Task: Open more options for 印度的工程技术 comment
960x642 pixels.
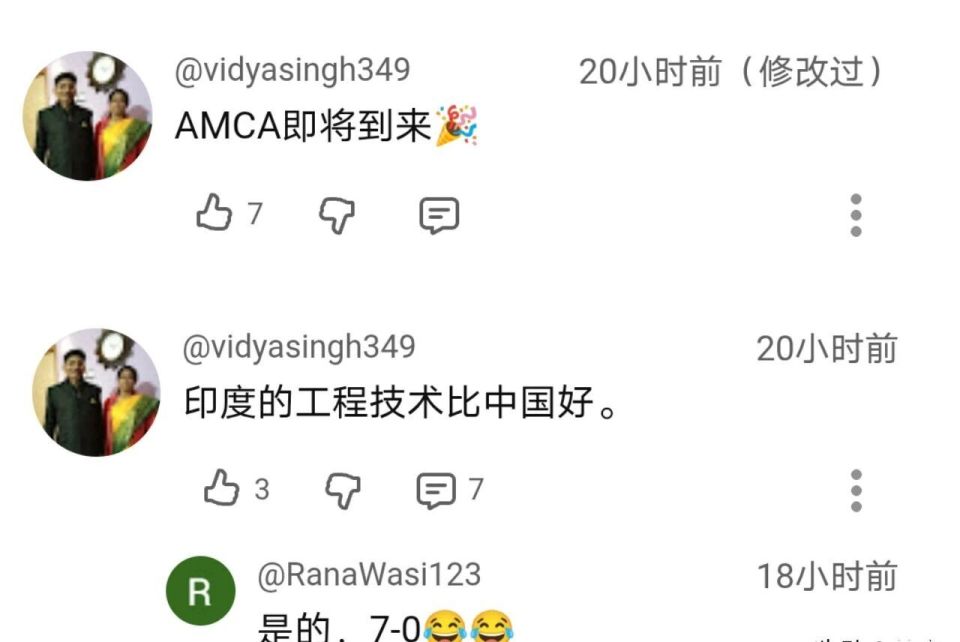Action: point(856,490)
